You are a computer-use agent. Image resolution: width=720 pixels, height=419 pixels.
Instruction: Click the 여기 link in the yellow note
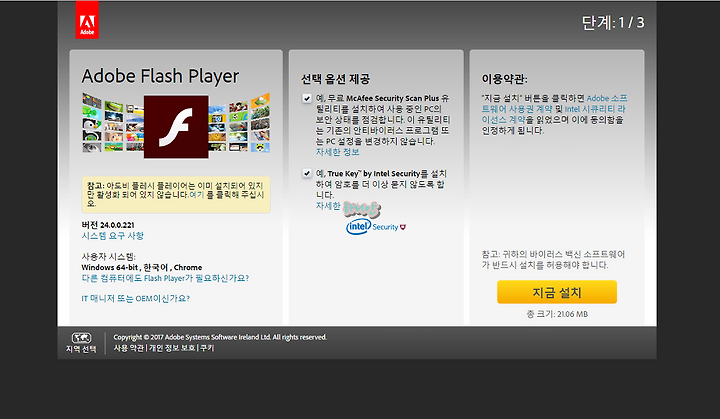pyautogui.click(x=197, y=194)
